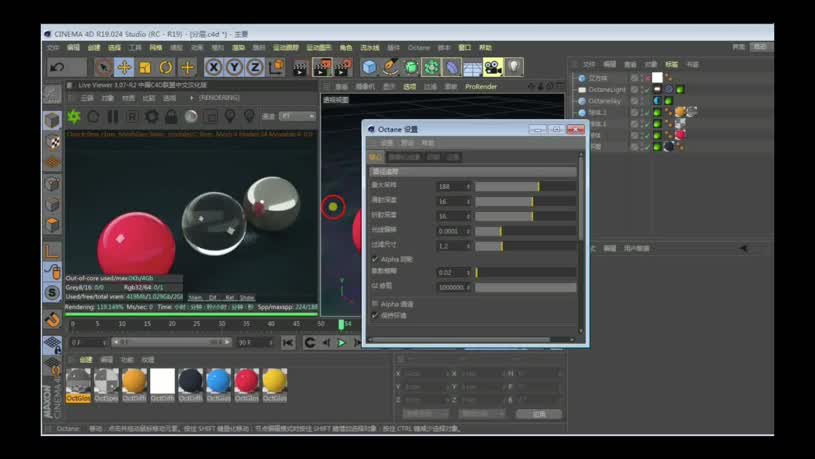Select dark navy OctDiff material
The width and height of the screenshot is (815, 459).
coord(190,385)
